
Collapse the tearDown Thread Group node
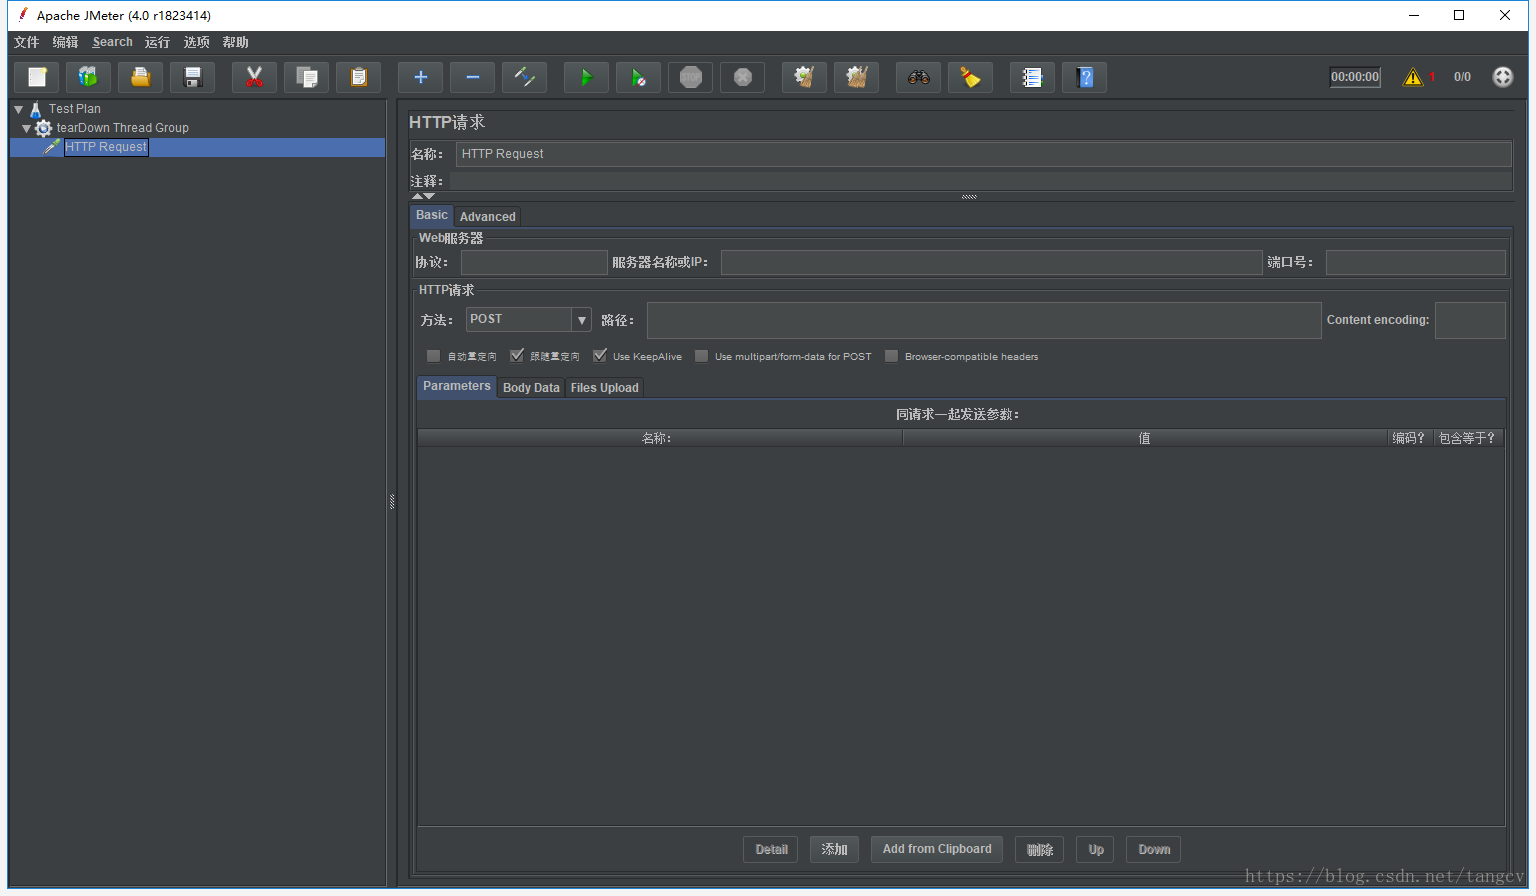26,128
